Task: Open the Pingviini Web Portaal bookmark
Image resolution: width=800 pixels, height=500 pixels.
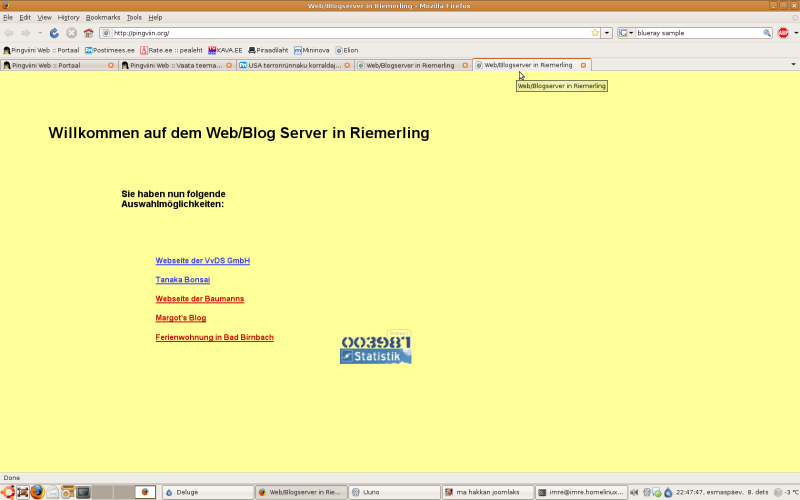Action: (x=41, y=50)
